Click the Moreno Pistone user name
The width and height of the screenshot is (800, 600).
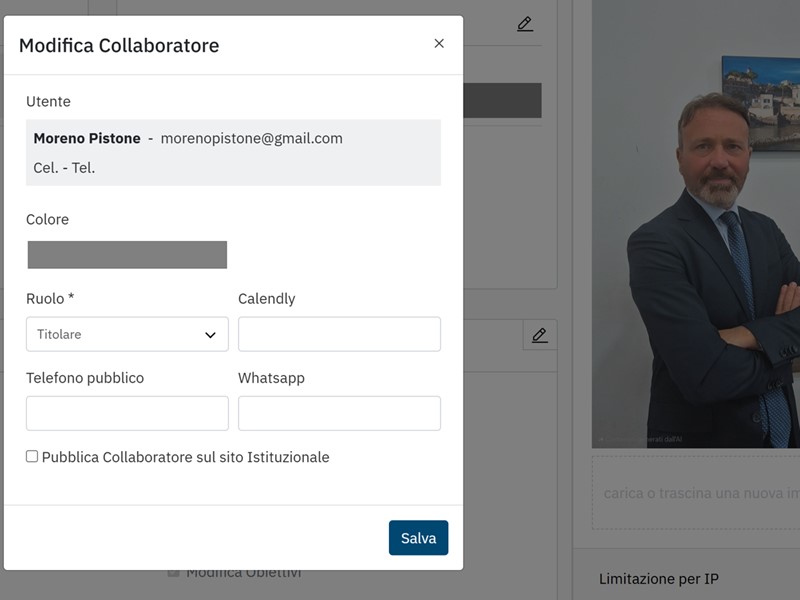pyautogui.click(x=87, y=139)
